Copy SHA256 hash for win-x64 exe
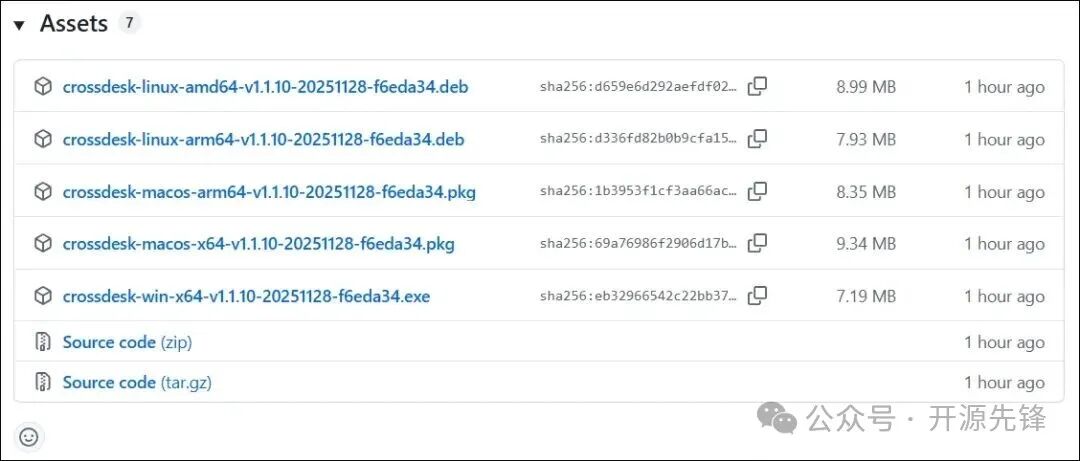This screenshot has height=461, width=1080. (x=758, y=295)
